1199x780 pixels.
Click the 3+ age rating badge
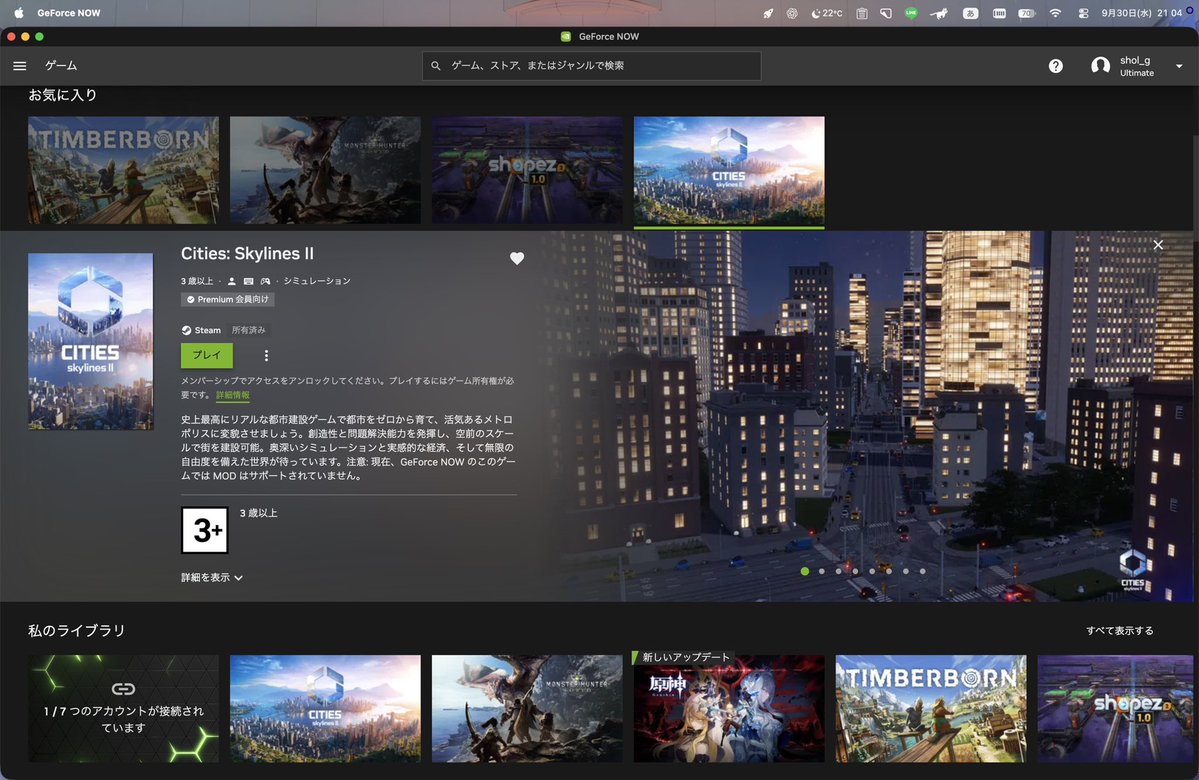[x=204, y=530]
